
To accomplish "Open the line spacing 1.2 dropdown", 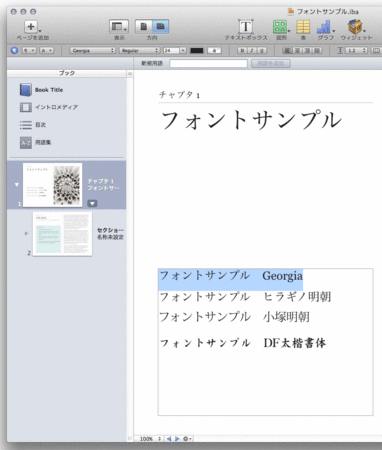I will [356, 50].
